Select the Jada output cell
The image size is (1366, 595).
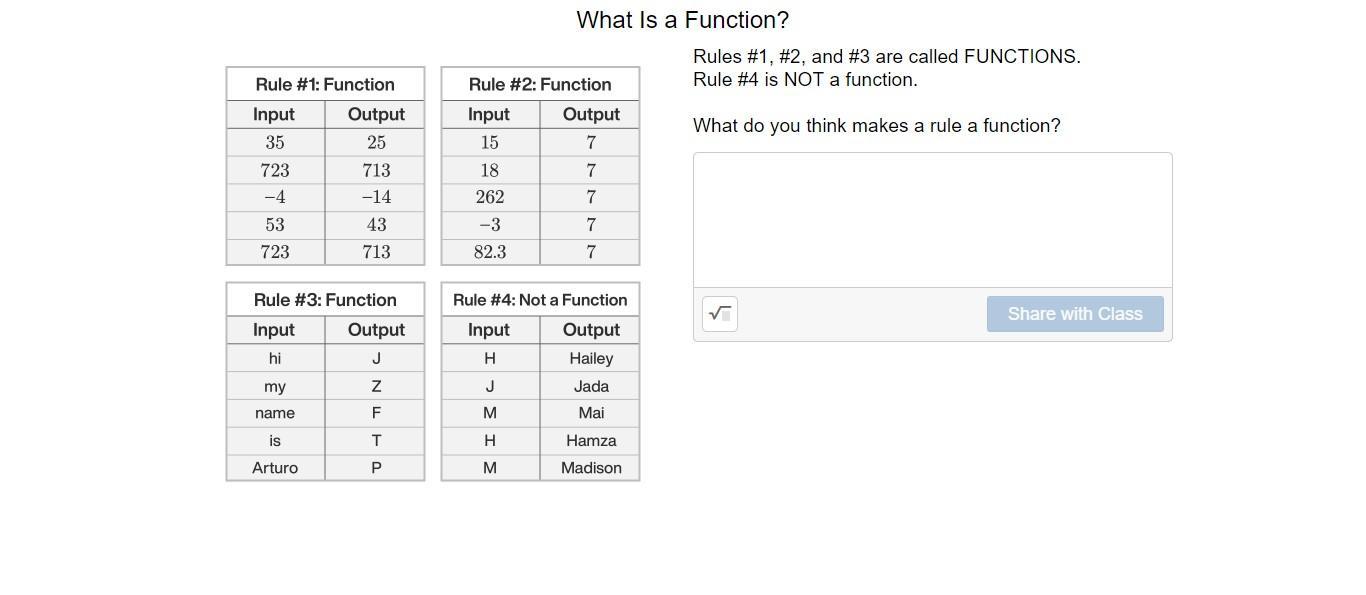pyautogui.click(x=591, y=386)
